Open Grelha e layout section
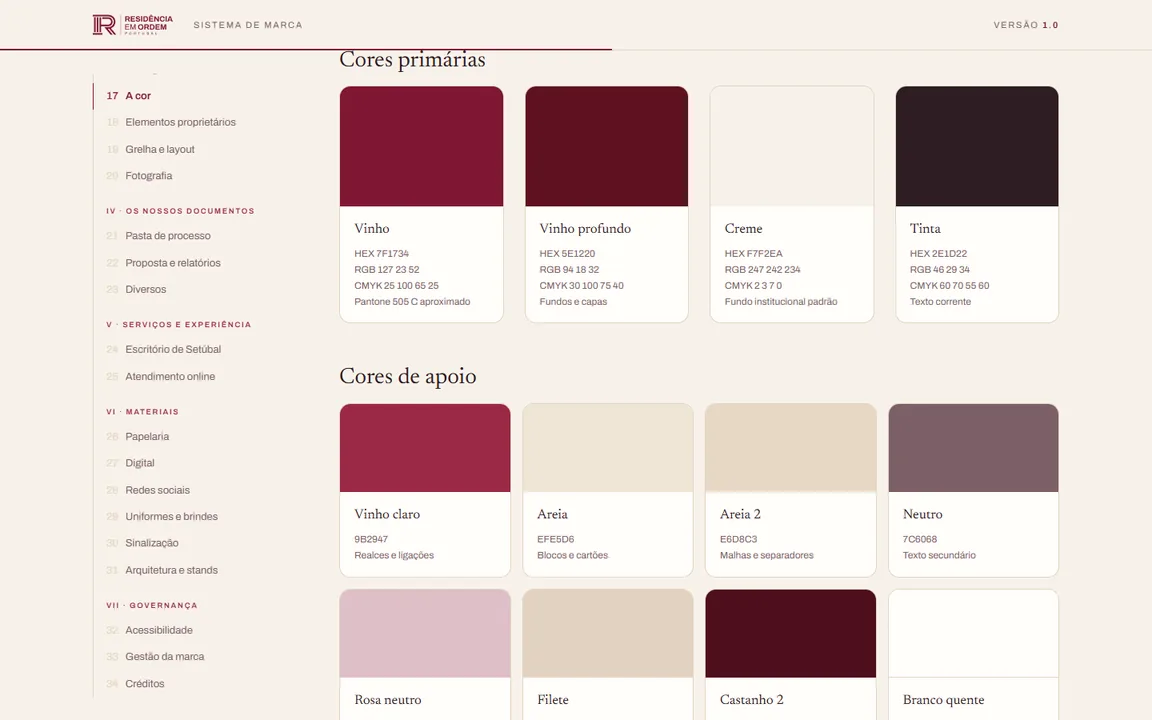Image resolution: width=1152 pixels, height=720 pixels. pos(159,149)
